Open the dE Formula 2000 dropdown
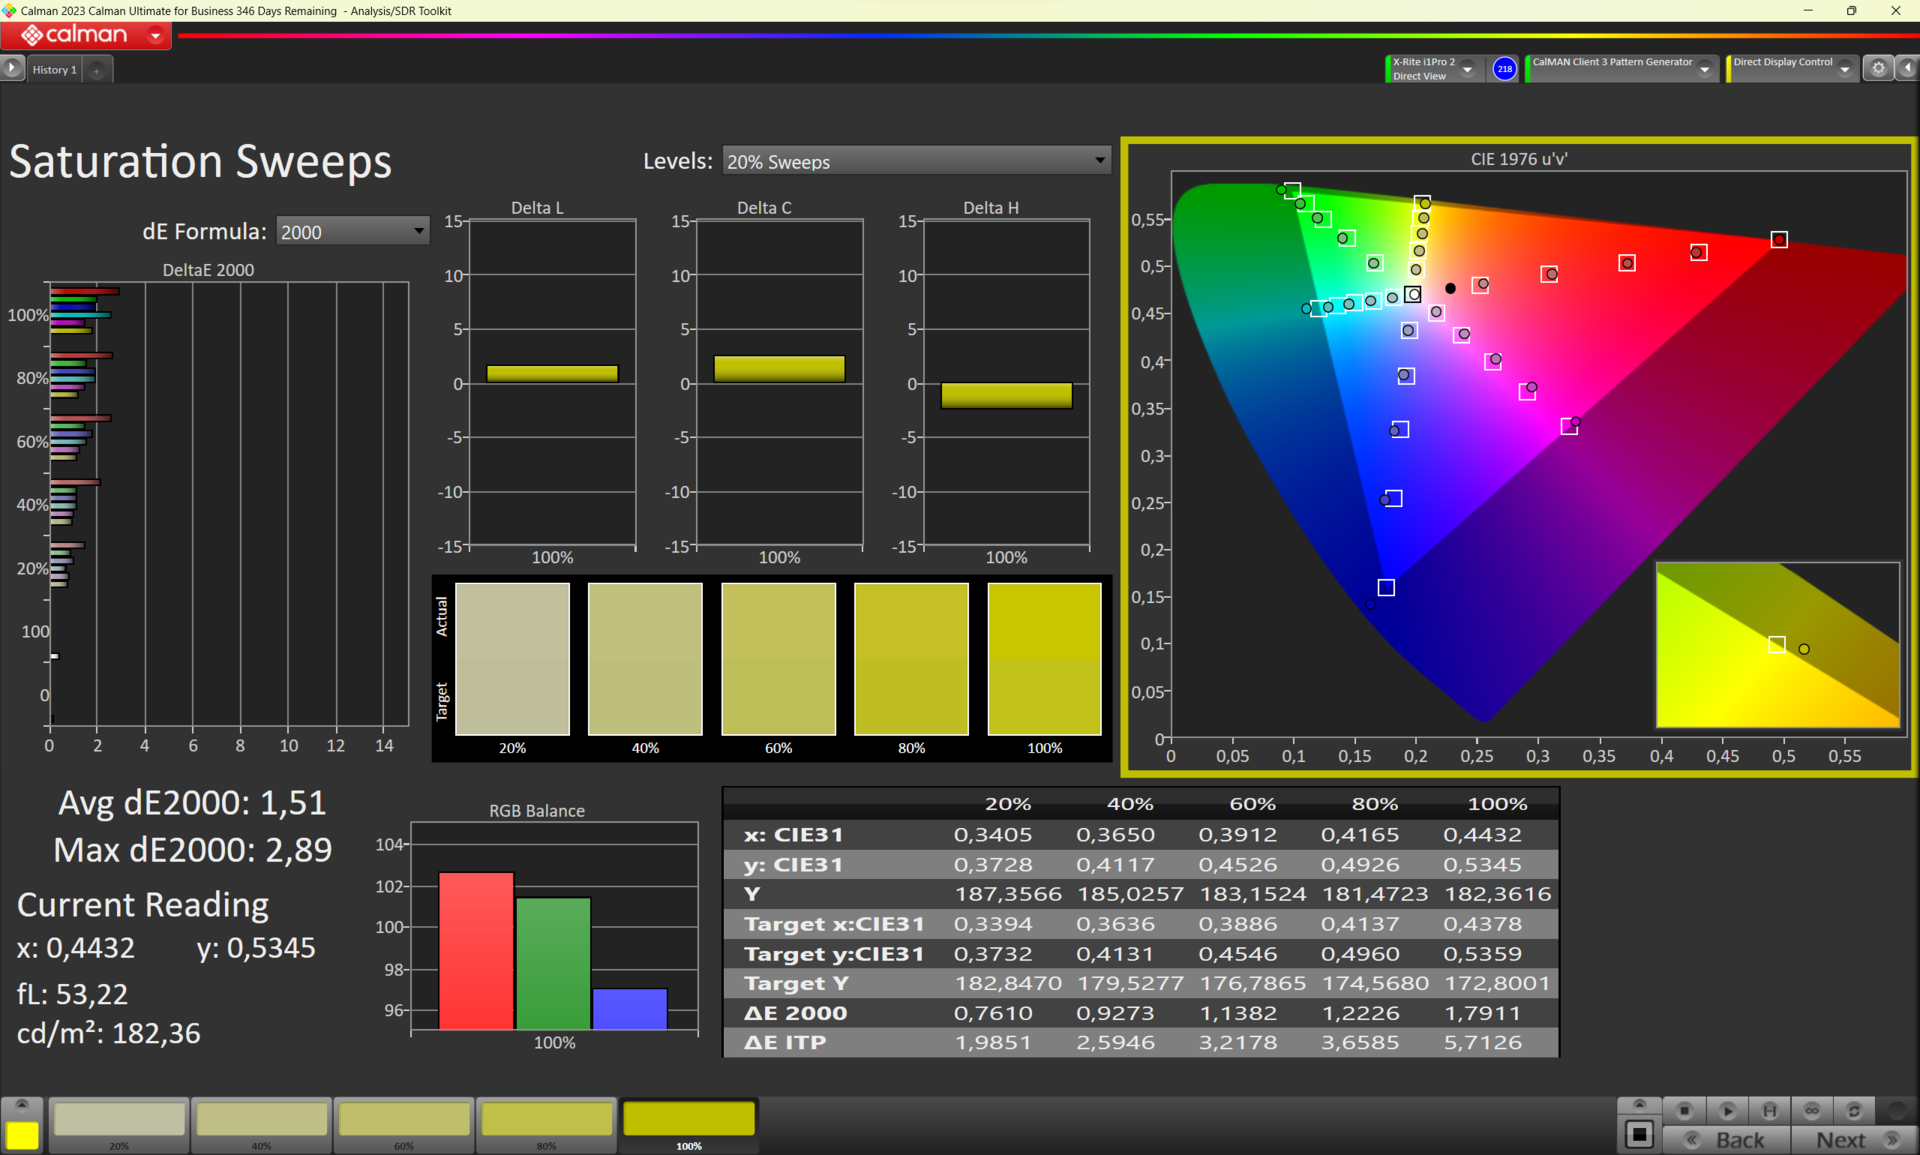Screen dimensions: 1920x1155 pos(352,232)
